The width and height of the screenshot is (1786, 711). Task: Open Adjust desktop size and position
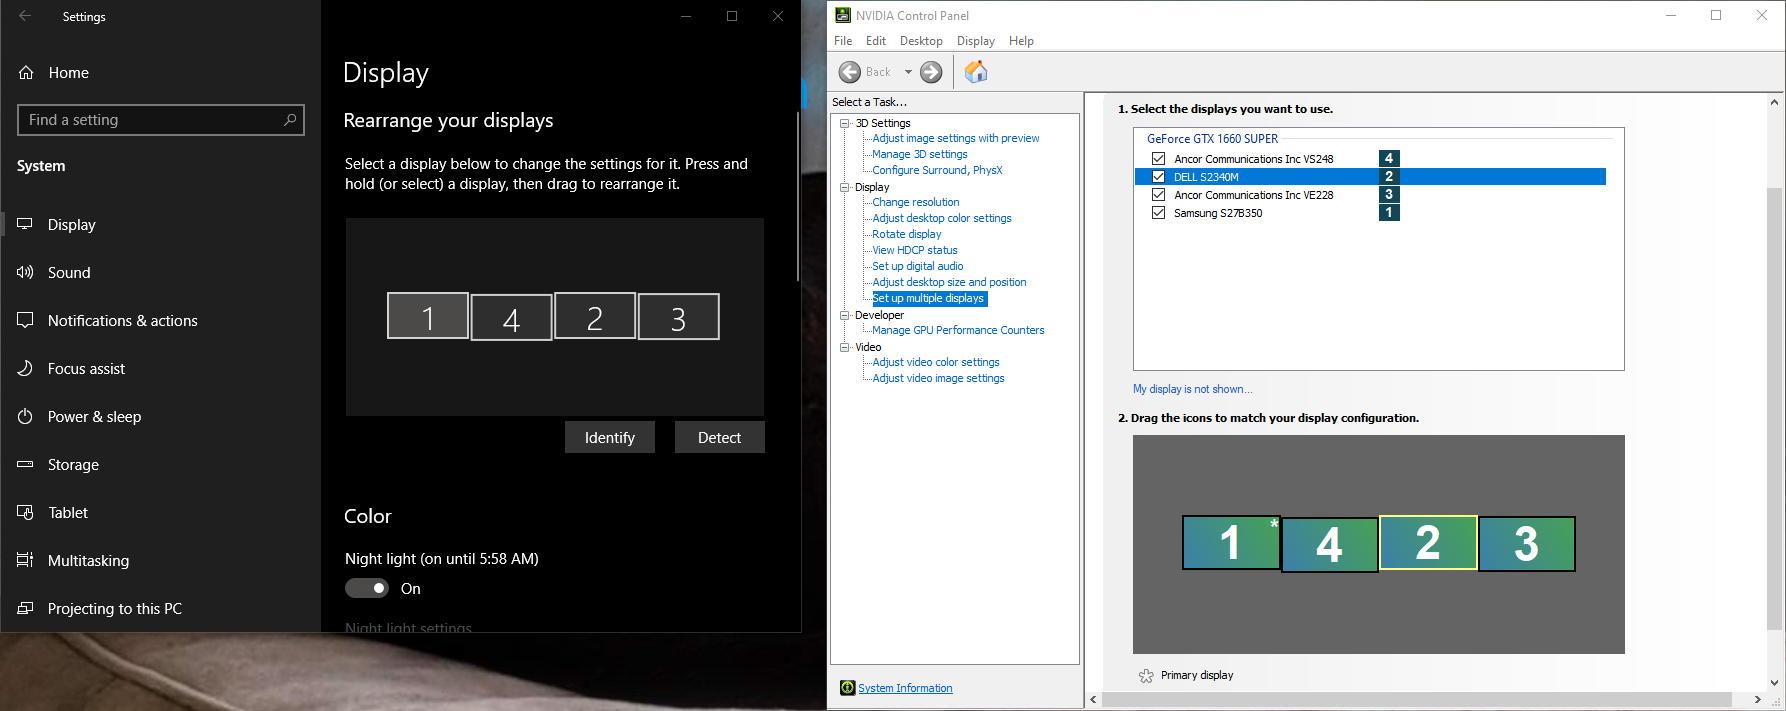tap(949, 282)
